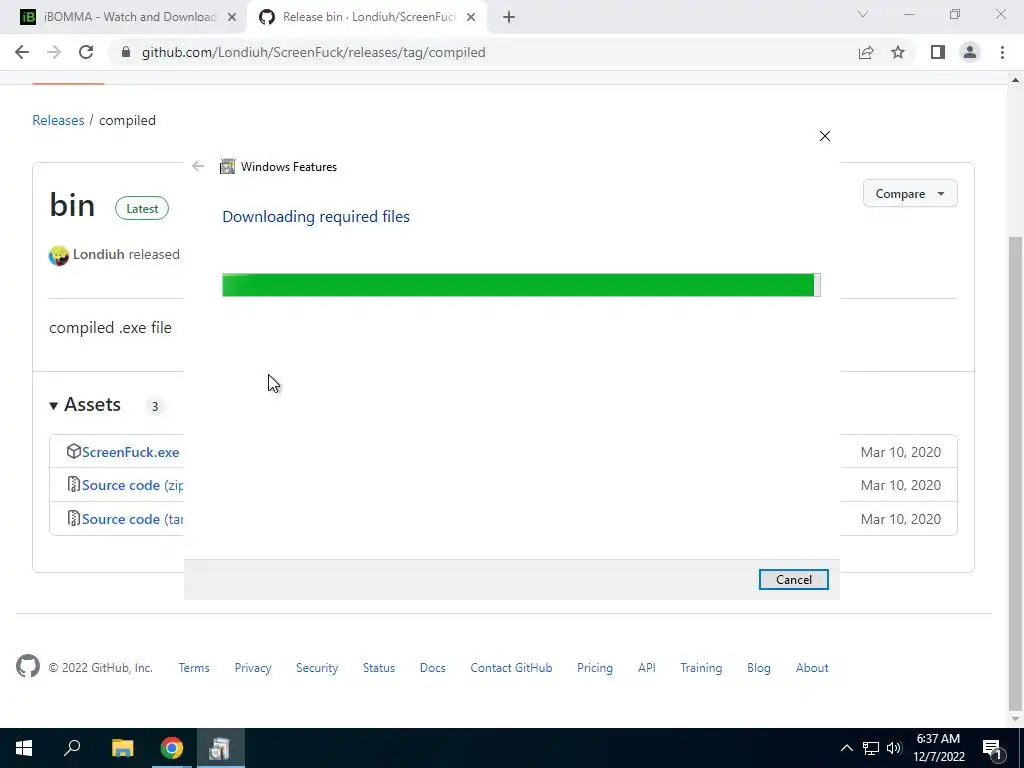Go back to previous page
Viewport: 1024px width, 768px height.
22,52
